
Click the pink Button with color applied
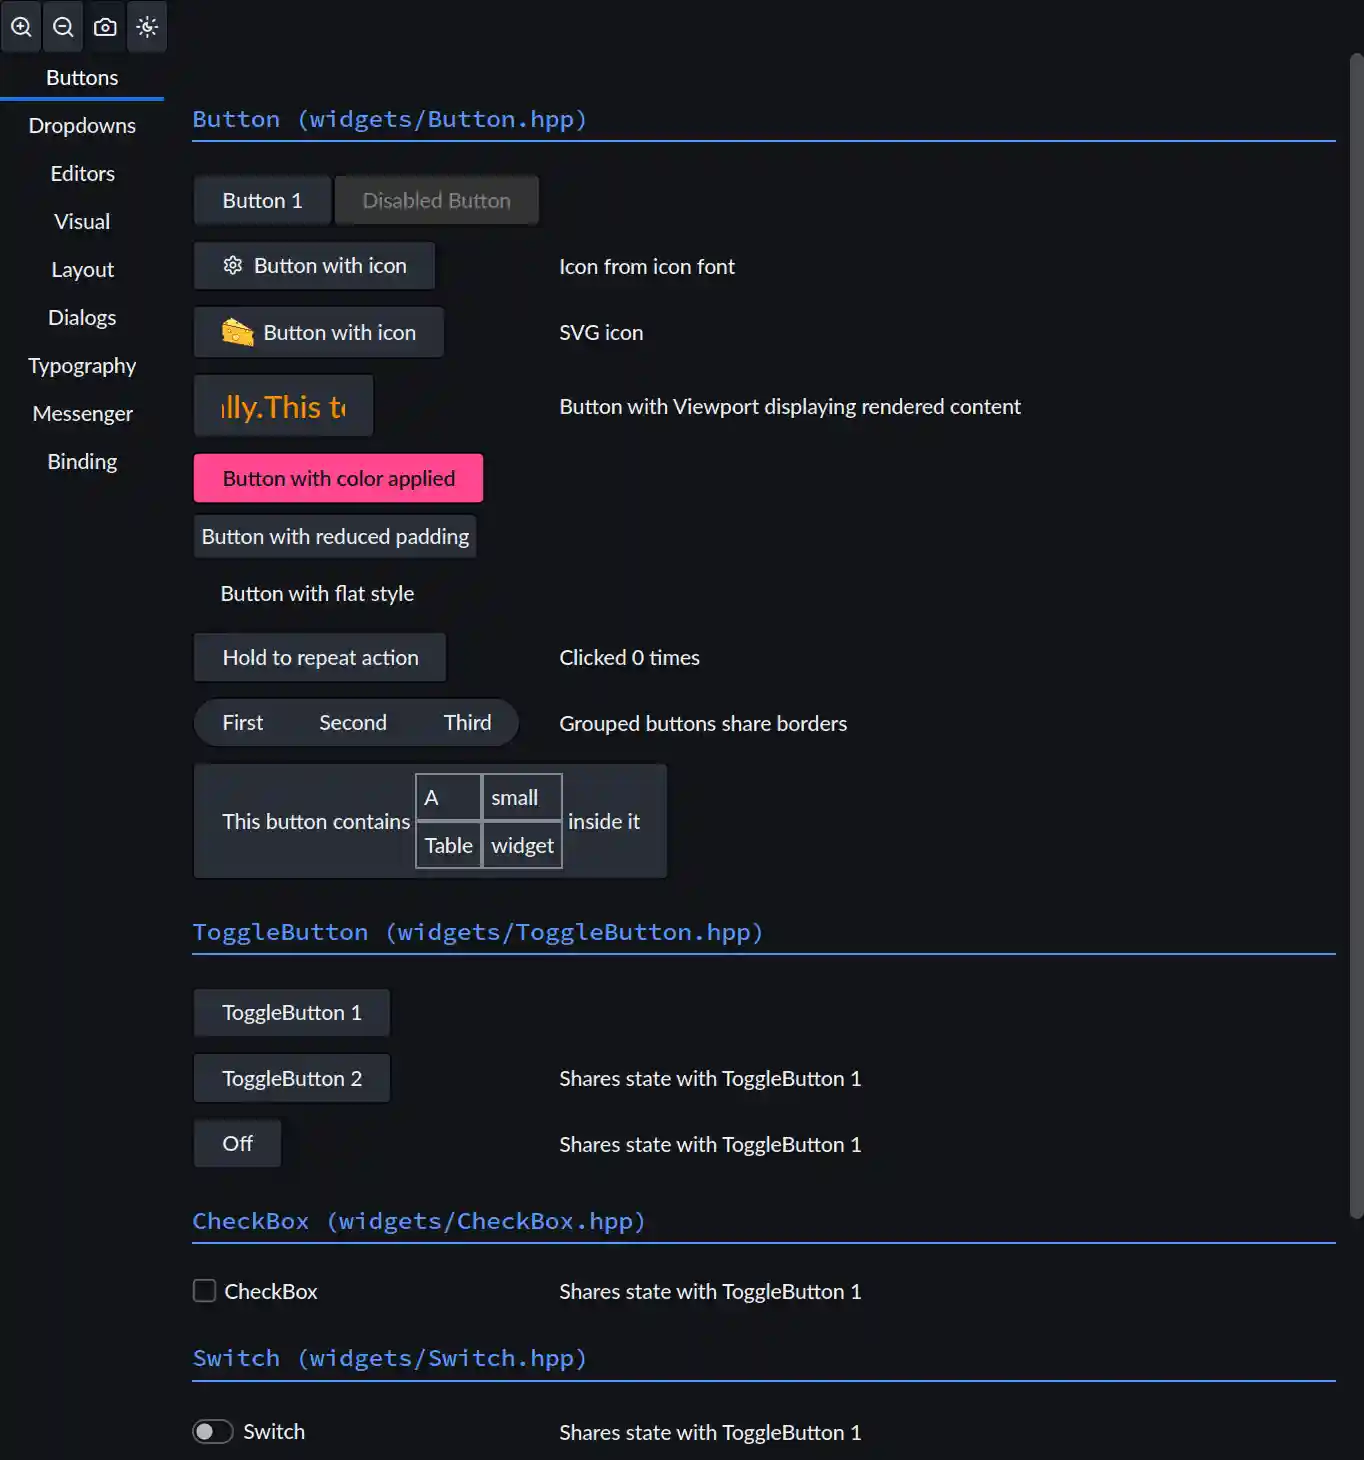(338, 479)
